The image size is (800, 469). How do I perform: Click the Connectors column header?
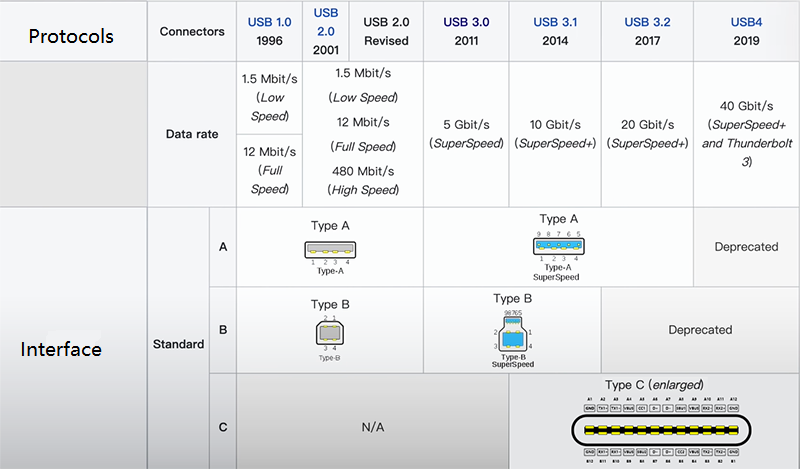[192, 32]
